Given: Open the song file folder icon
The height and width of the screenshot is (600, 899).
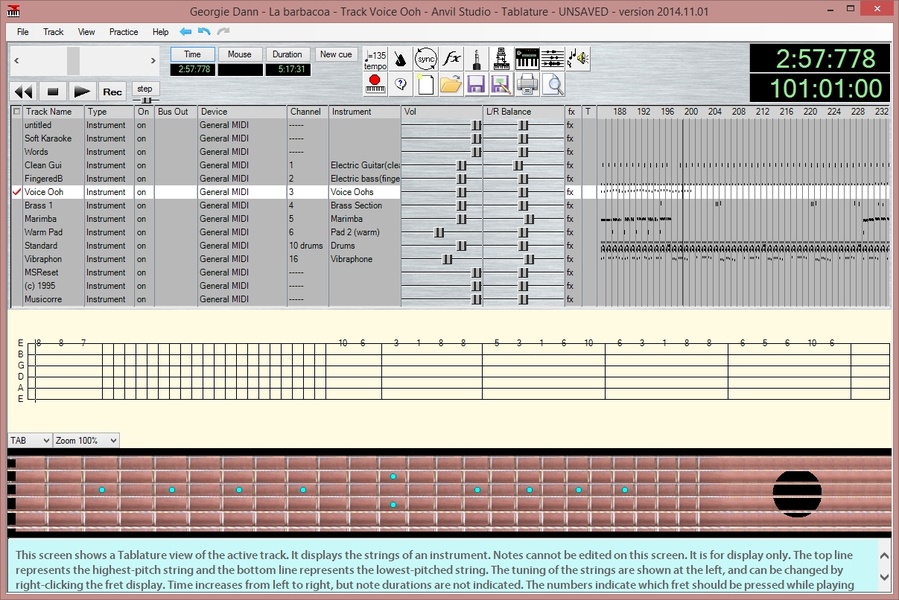Looking at the screenshot, I should [x=451, y=84].
